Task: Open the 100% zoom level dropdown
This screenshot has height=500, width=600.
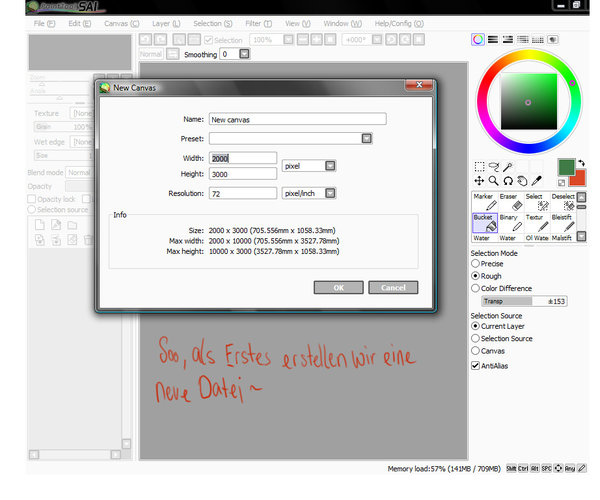Action: coord(289,39)
